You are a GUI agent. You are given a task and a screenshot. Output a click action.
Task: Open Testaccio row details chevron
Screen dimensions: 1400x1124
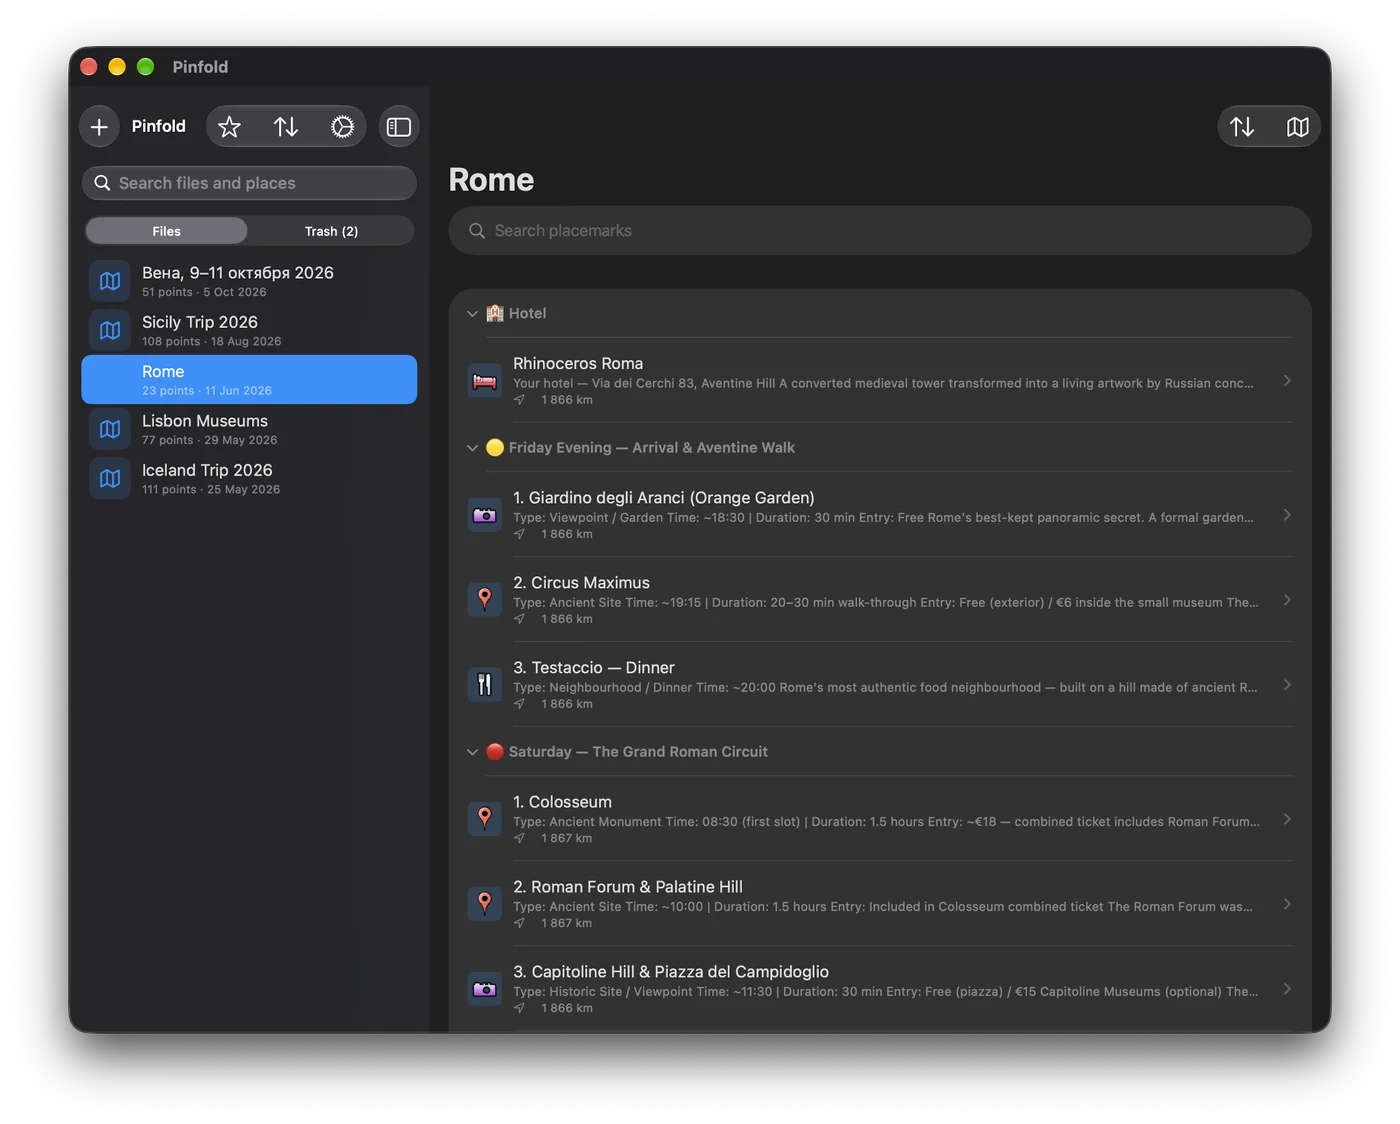click(x=1287, y=685)
